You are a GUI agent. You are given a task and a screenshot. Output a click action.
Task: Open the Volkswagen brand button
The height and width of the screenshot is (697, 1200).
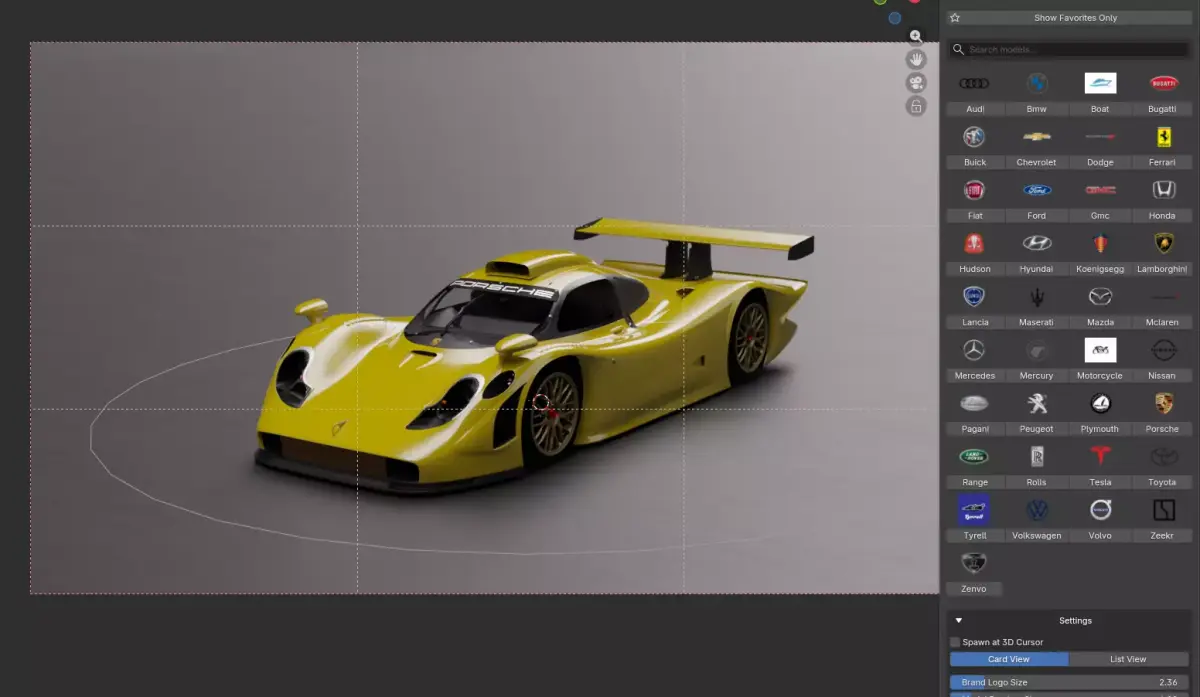pos(1037,536)
